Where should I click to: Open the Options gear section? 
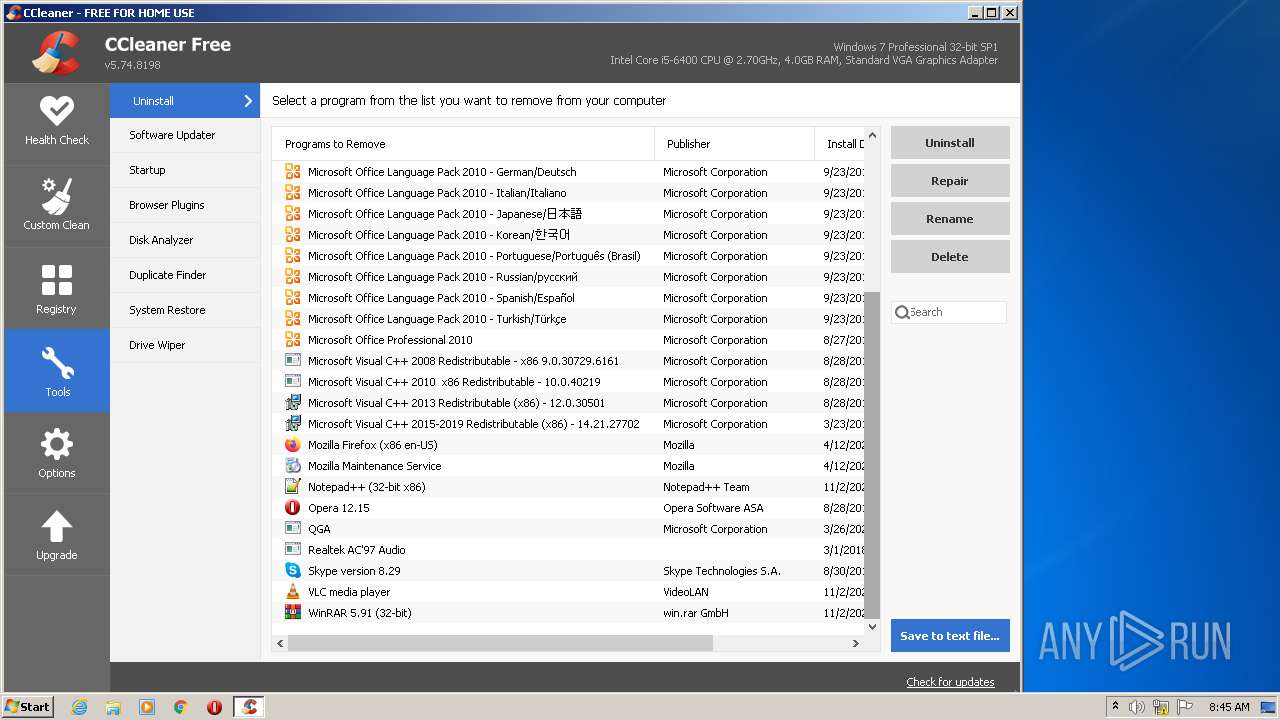[57, 453]
